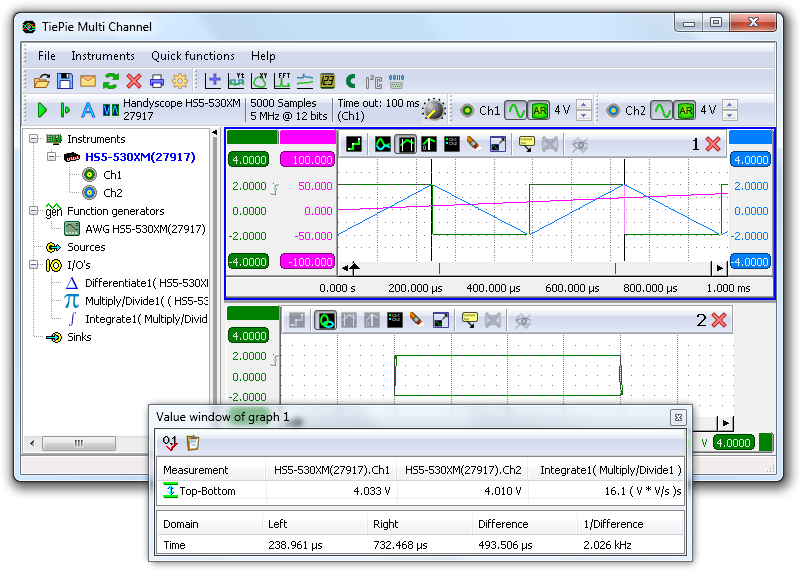Click graph 1 zoom/resize icon
Image resolution: width=801 pixels, height=571 pixels.
[x=498, y=145]
